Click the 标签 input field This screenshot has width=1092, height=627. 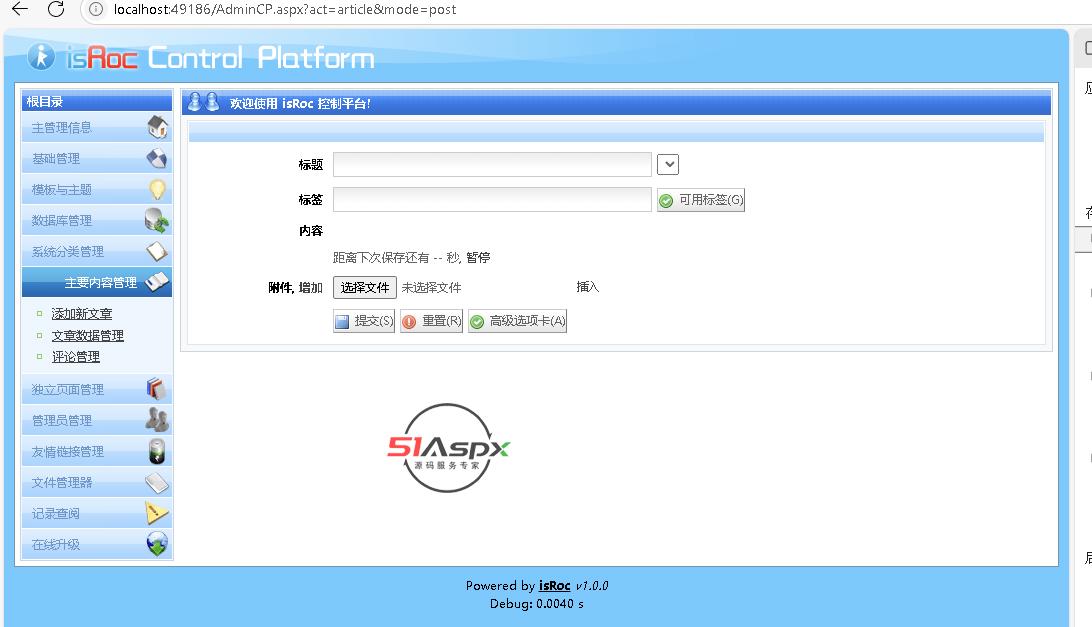tap(492, 199)
